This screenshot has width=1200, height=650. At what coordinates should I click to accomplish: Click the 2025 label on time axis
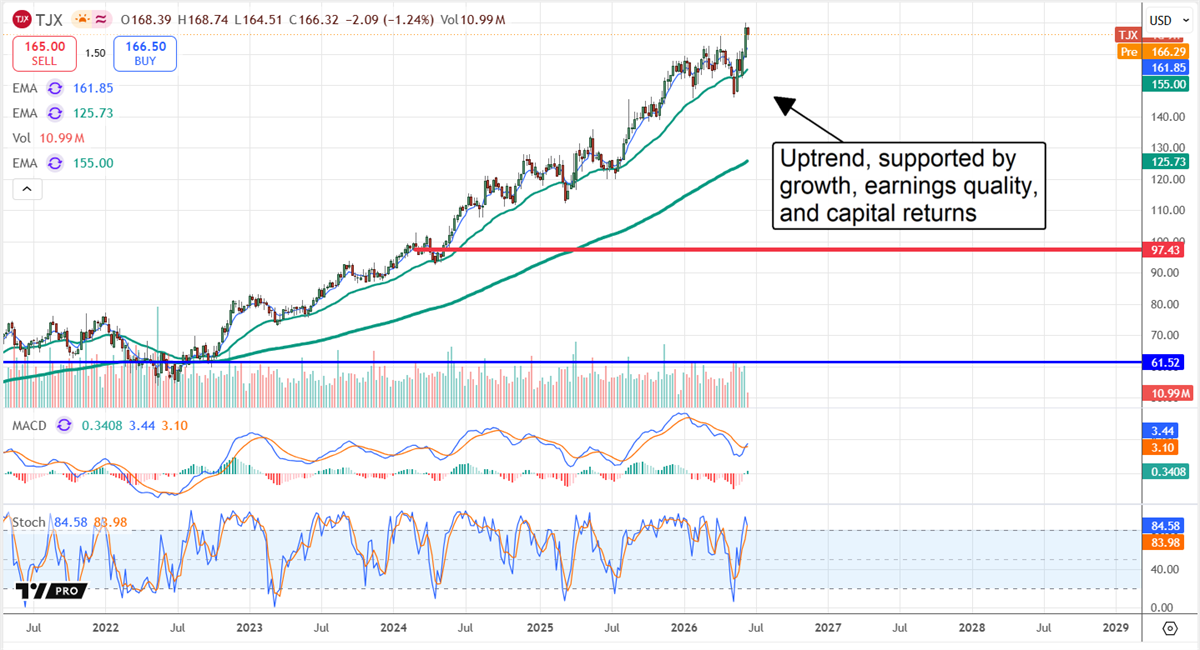539,628
